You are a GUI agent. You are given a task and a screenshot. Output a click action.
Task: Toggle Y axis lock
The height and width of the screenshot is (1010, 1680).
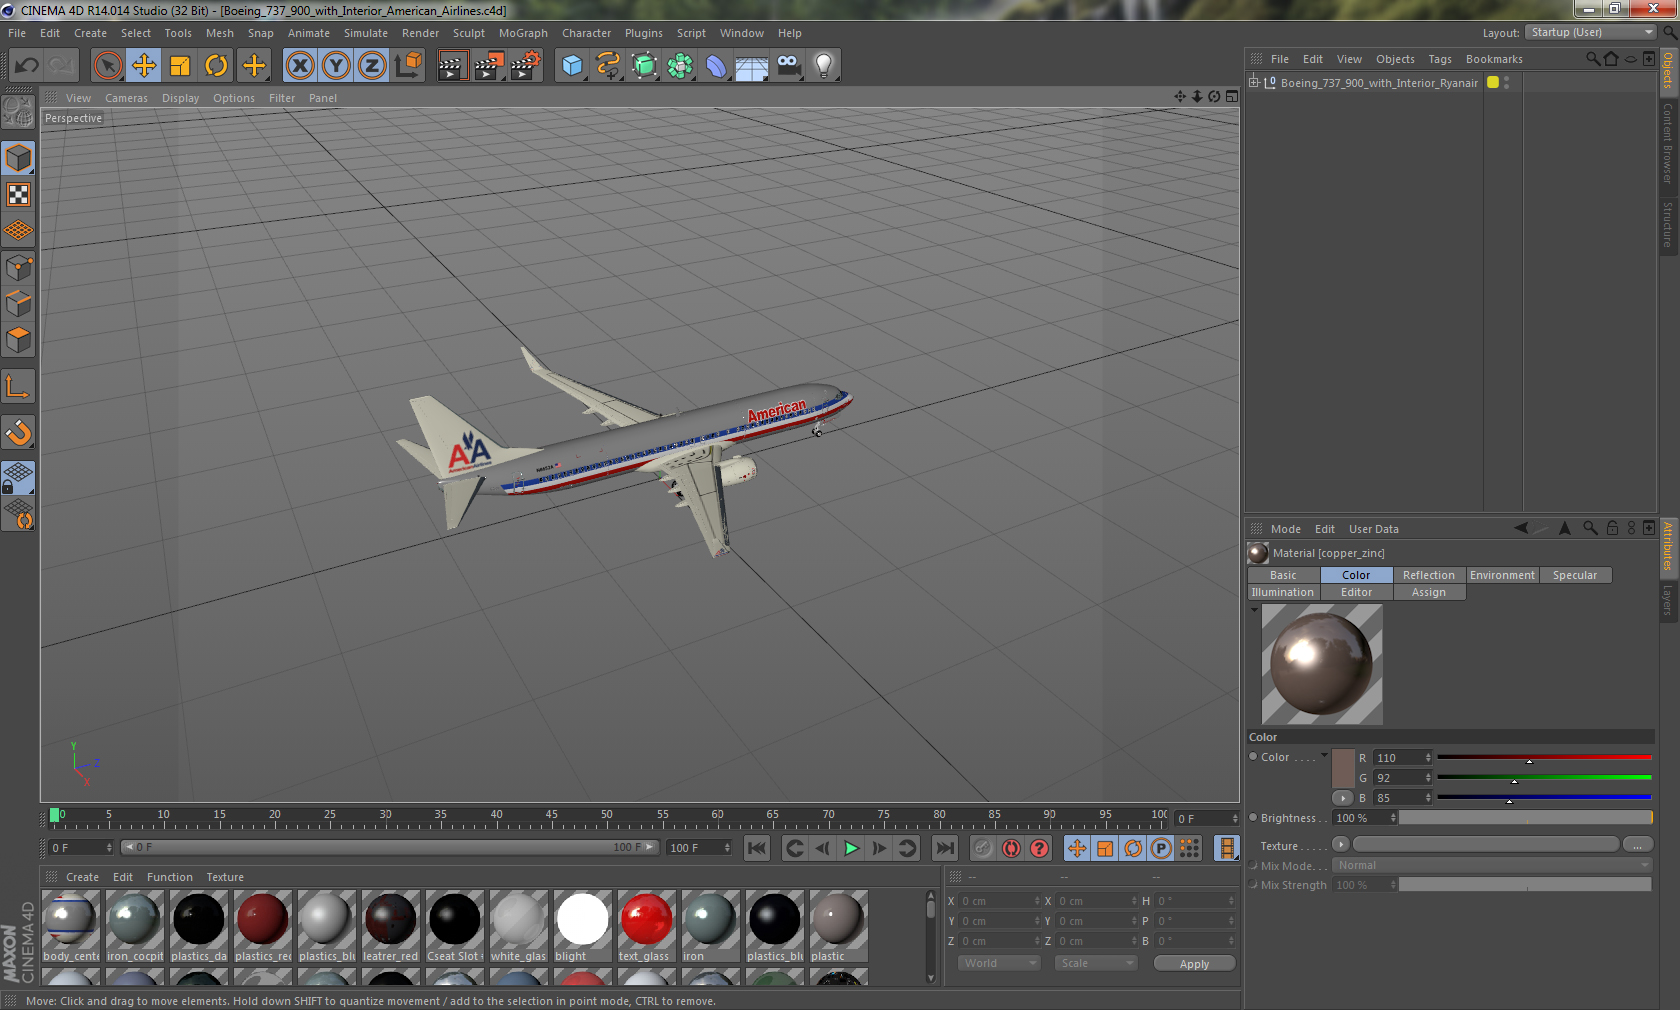tap(336, 66)
